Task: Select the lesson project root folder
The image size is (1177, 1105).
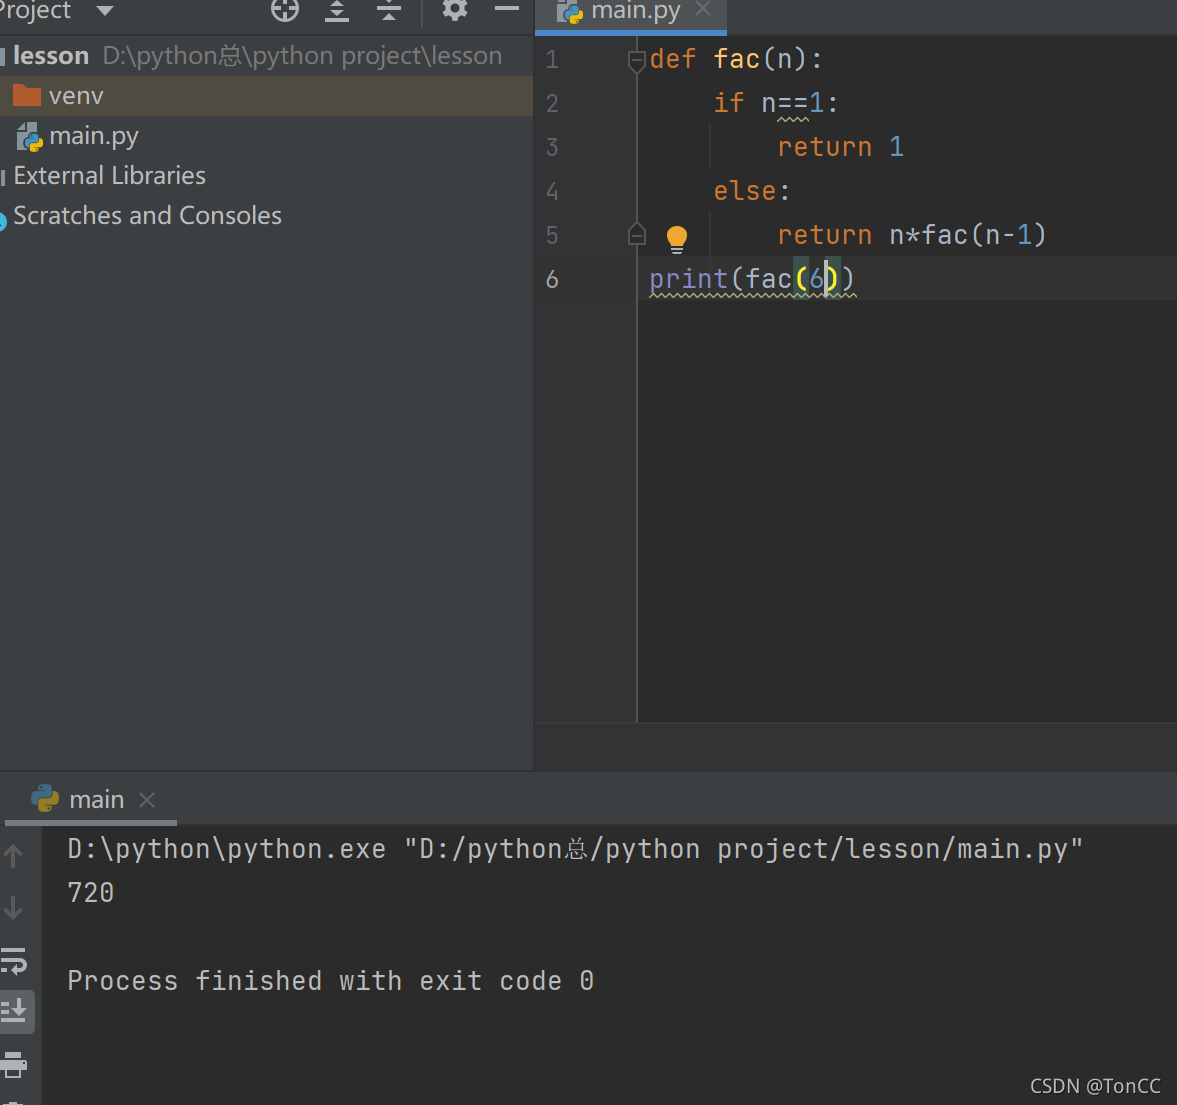Action: tap(266, 56)
